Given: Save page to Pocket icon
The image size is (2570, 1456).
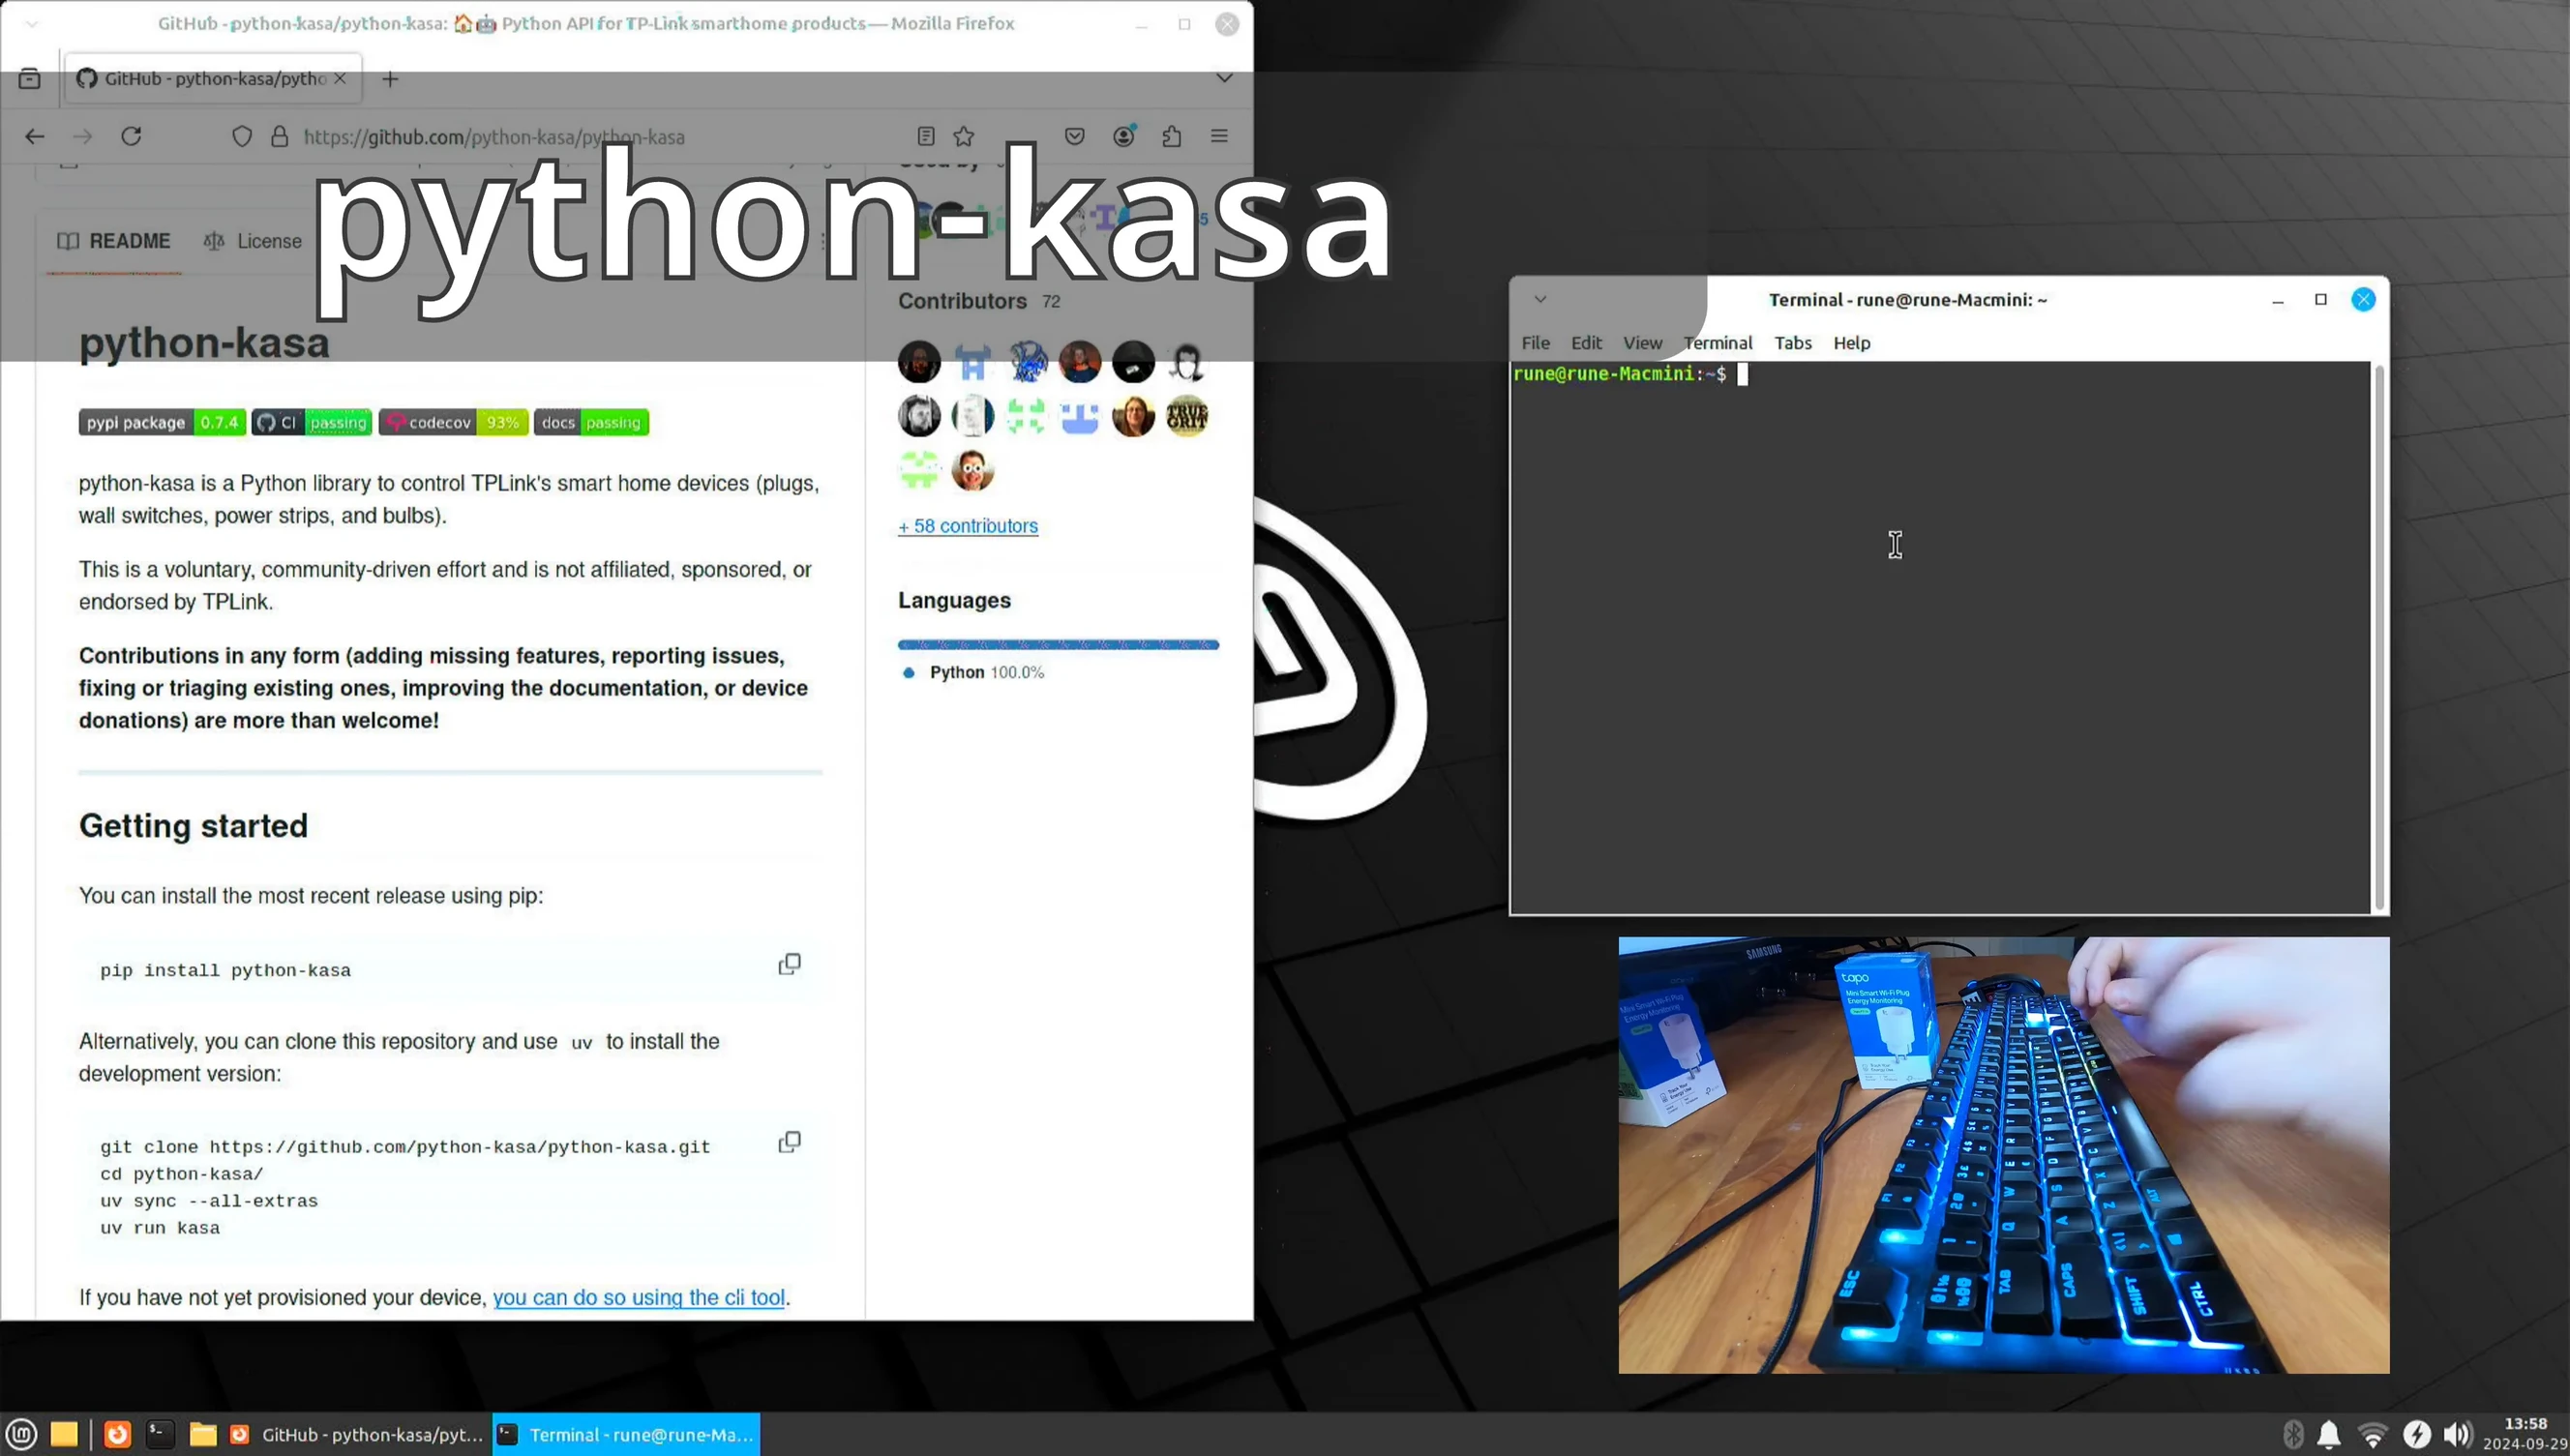Looking at the screenshot, I should (x=1075, y=136).
